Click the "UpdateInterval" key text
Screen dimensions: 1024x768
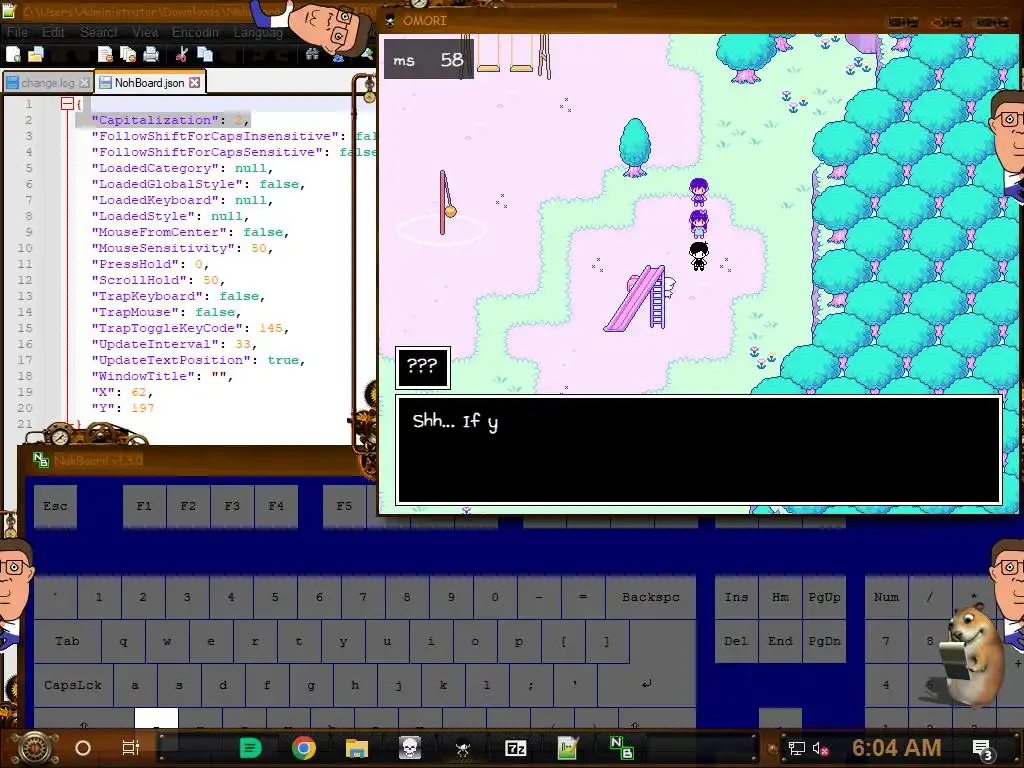click(x=155, y=344)
